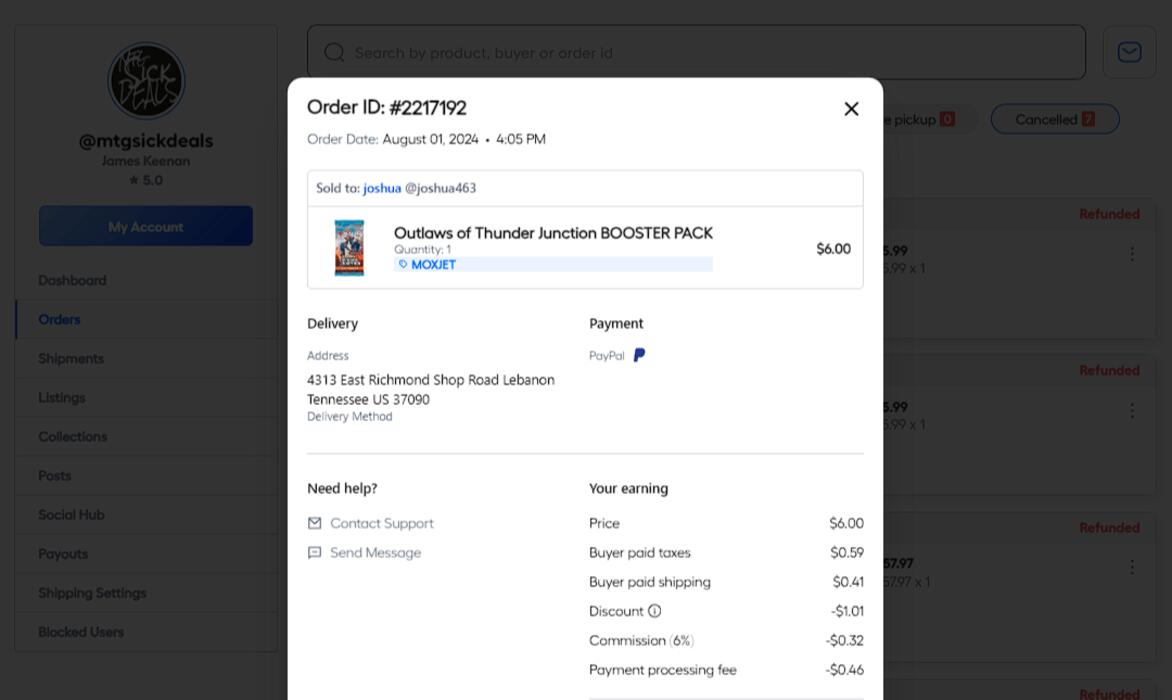Click the delivery address text
This screenshot has height=700, width=1172.
pyautogui.click(x=431, y=390)
